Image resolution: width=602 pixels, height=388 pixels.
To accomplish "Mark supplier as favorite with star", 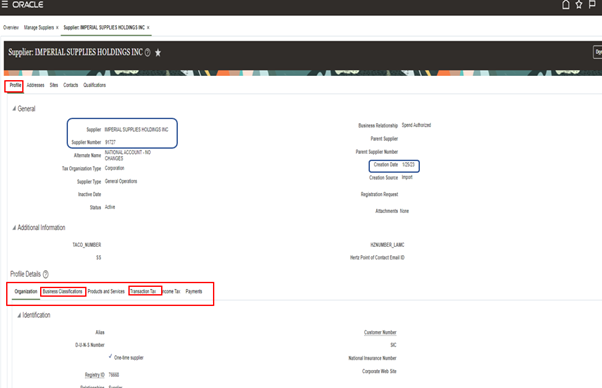I will (158, 53).
